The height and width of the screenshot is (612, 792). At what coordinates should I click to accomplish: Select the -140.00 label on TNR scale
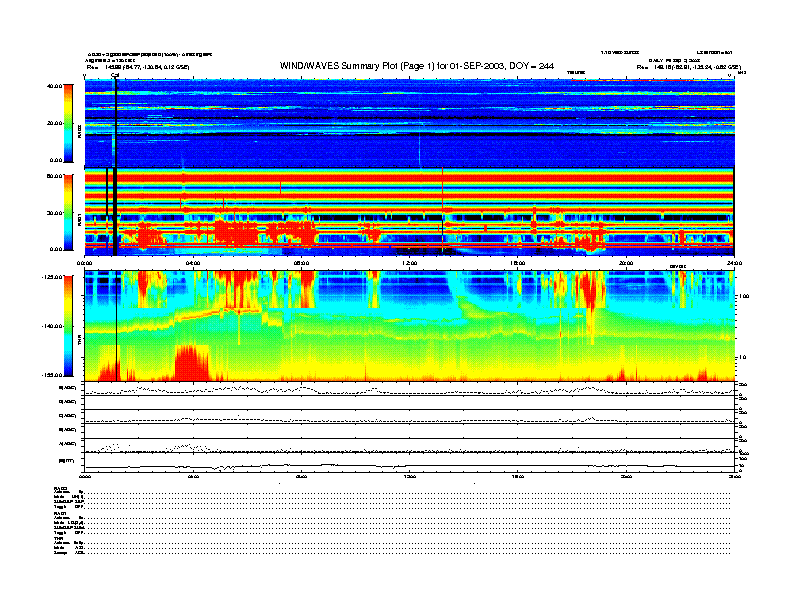click(x=52, y=326)
